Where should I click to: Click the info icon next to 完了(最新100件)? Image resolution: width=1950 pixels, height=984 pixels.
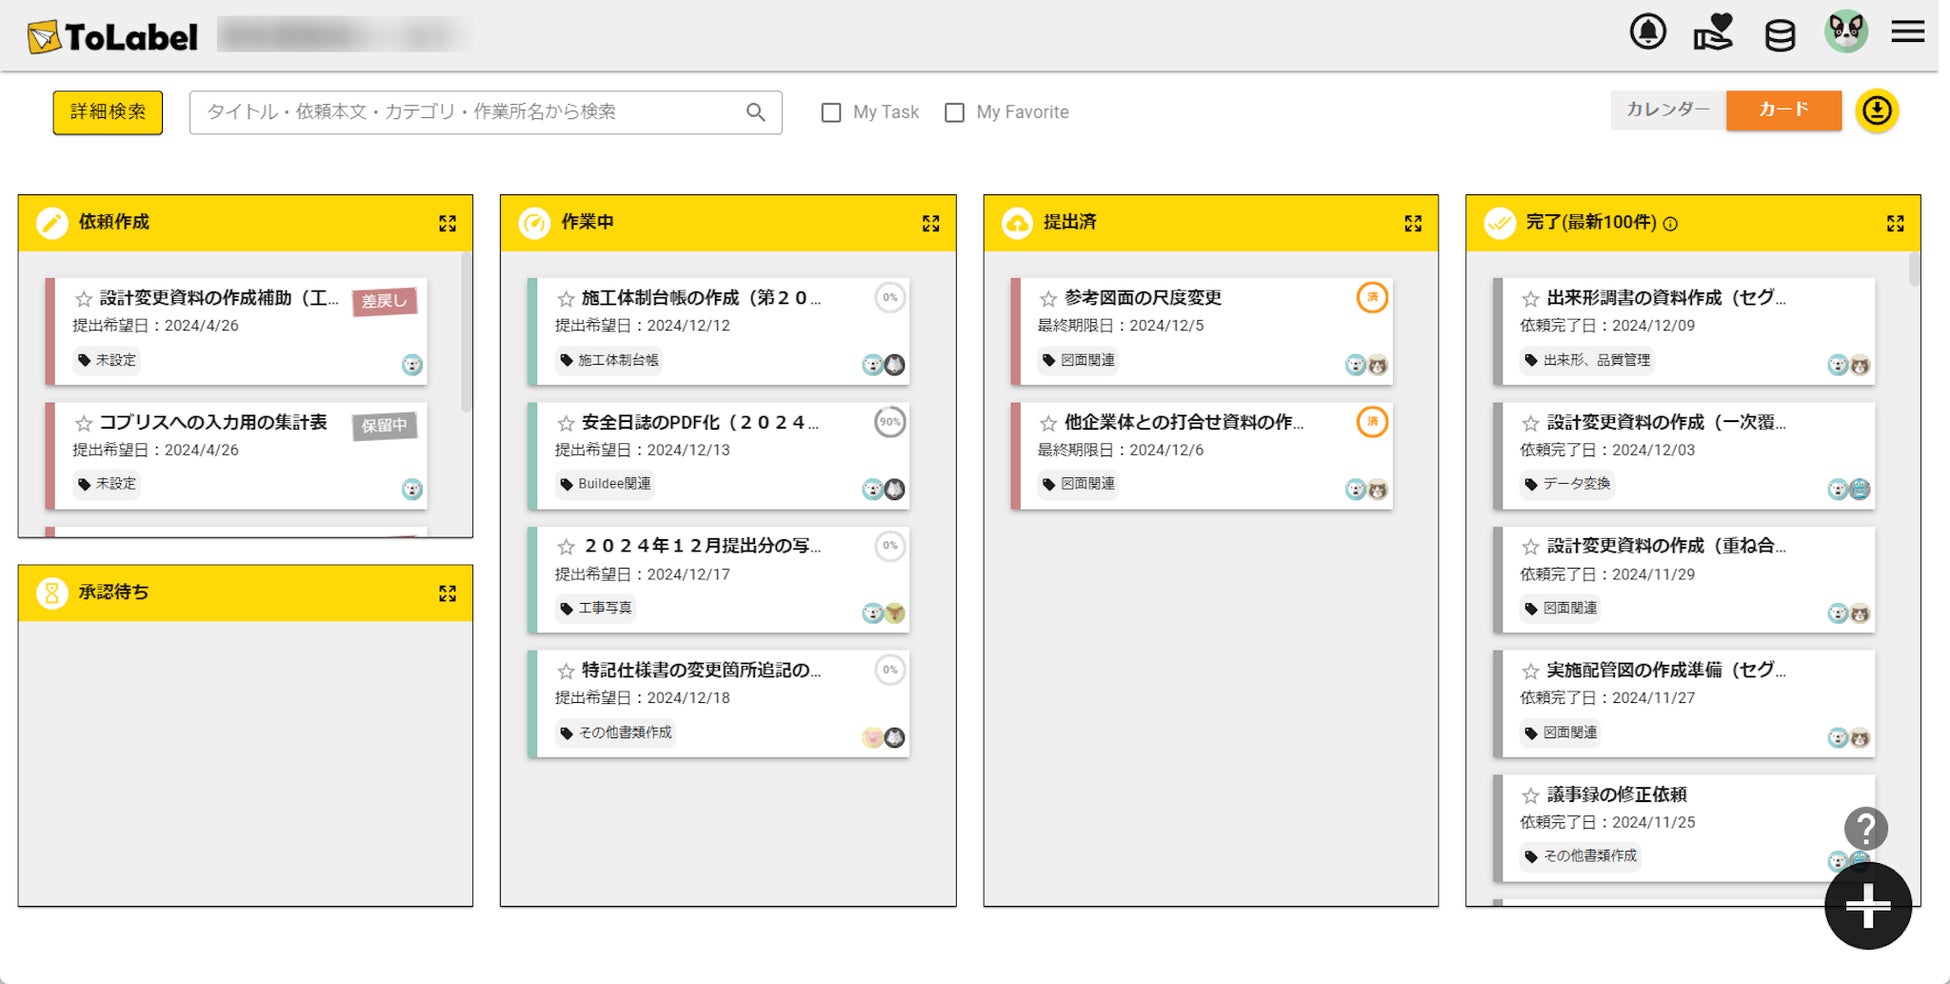pyautogui.click(x=1670, y=224)
